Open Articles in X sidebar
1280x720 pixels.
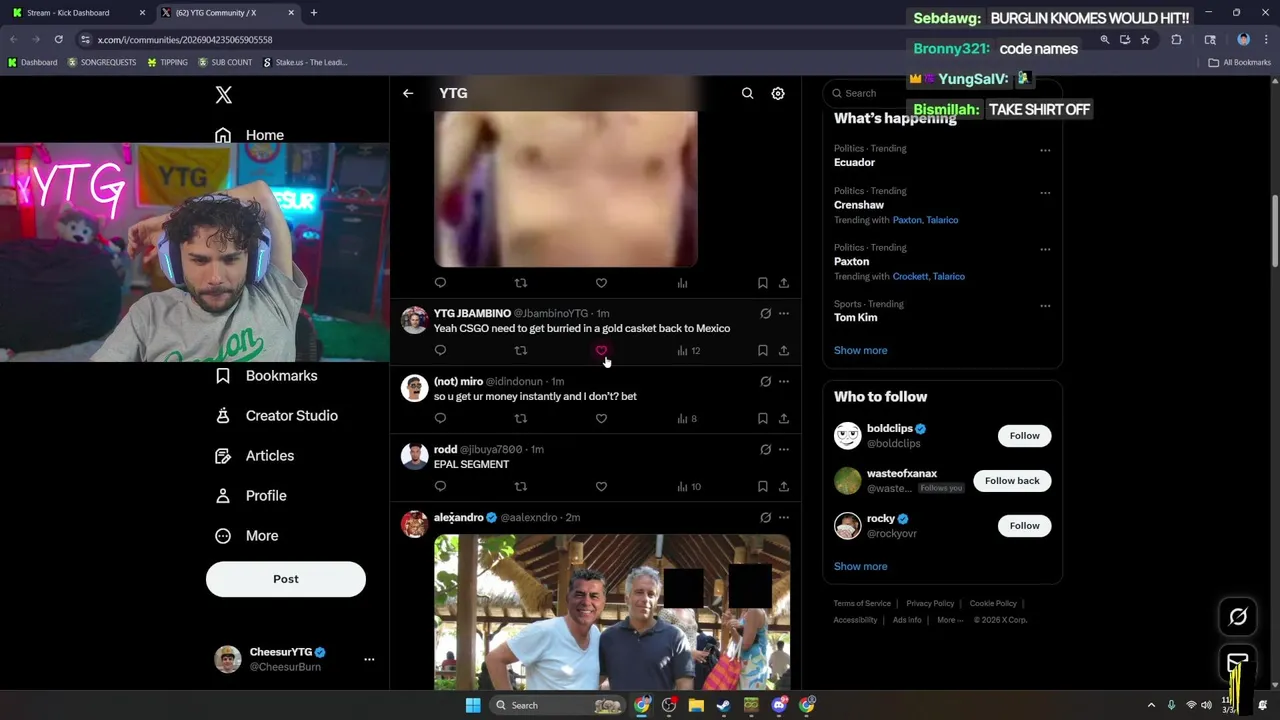255,455
